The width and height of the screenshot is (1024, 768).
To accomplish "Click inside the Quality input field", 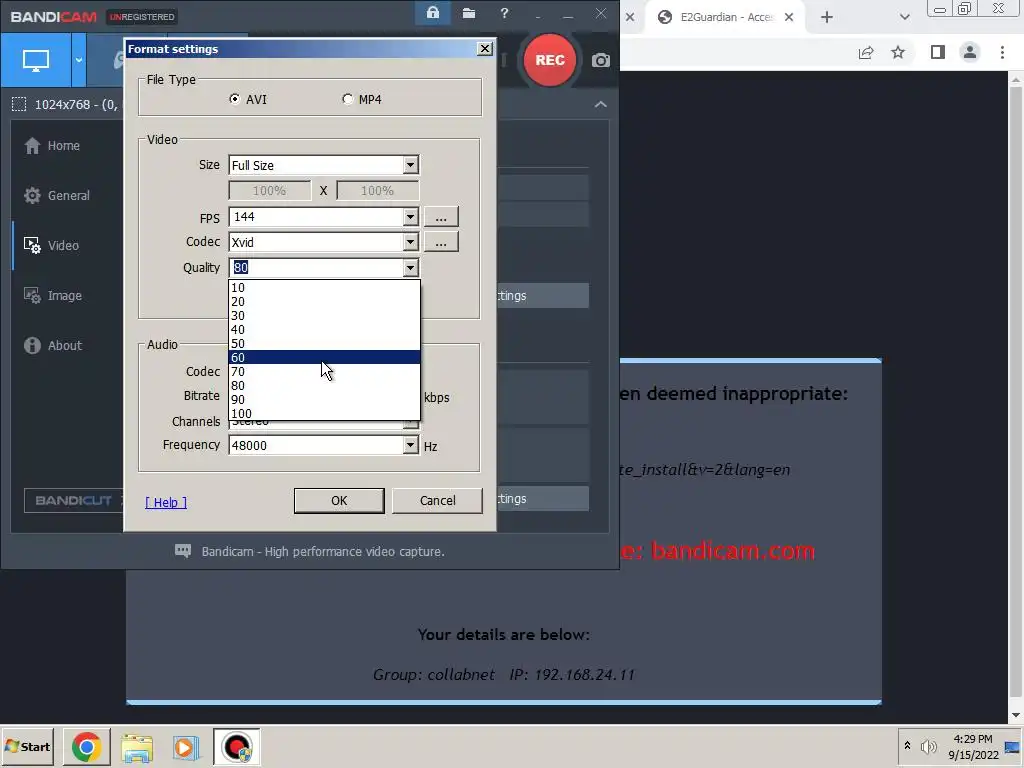I will [316, 268].
